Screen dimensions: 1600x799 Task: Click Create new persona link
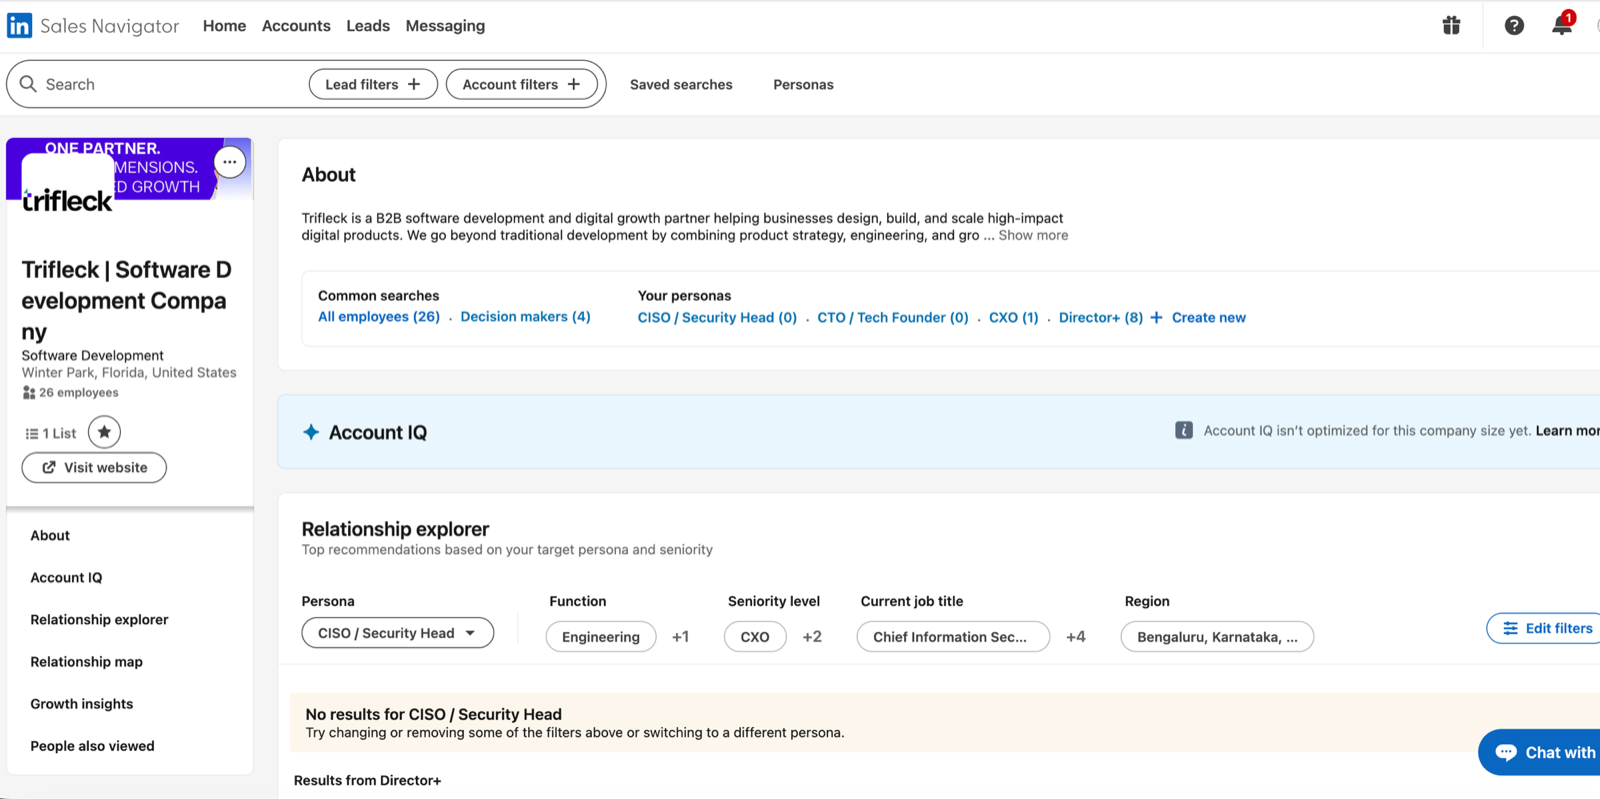tap(1208, 317)
